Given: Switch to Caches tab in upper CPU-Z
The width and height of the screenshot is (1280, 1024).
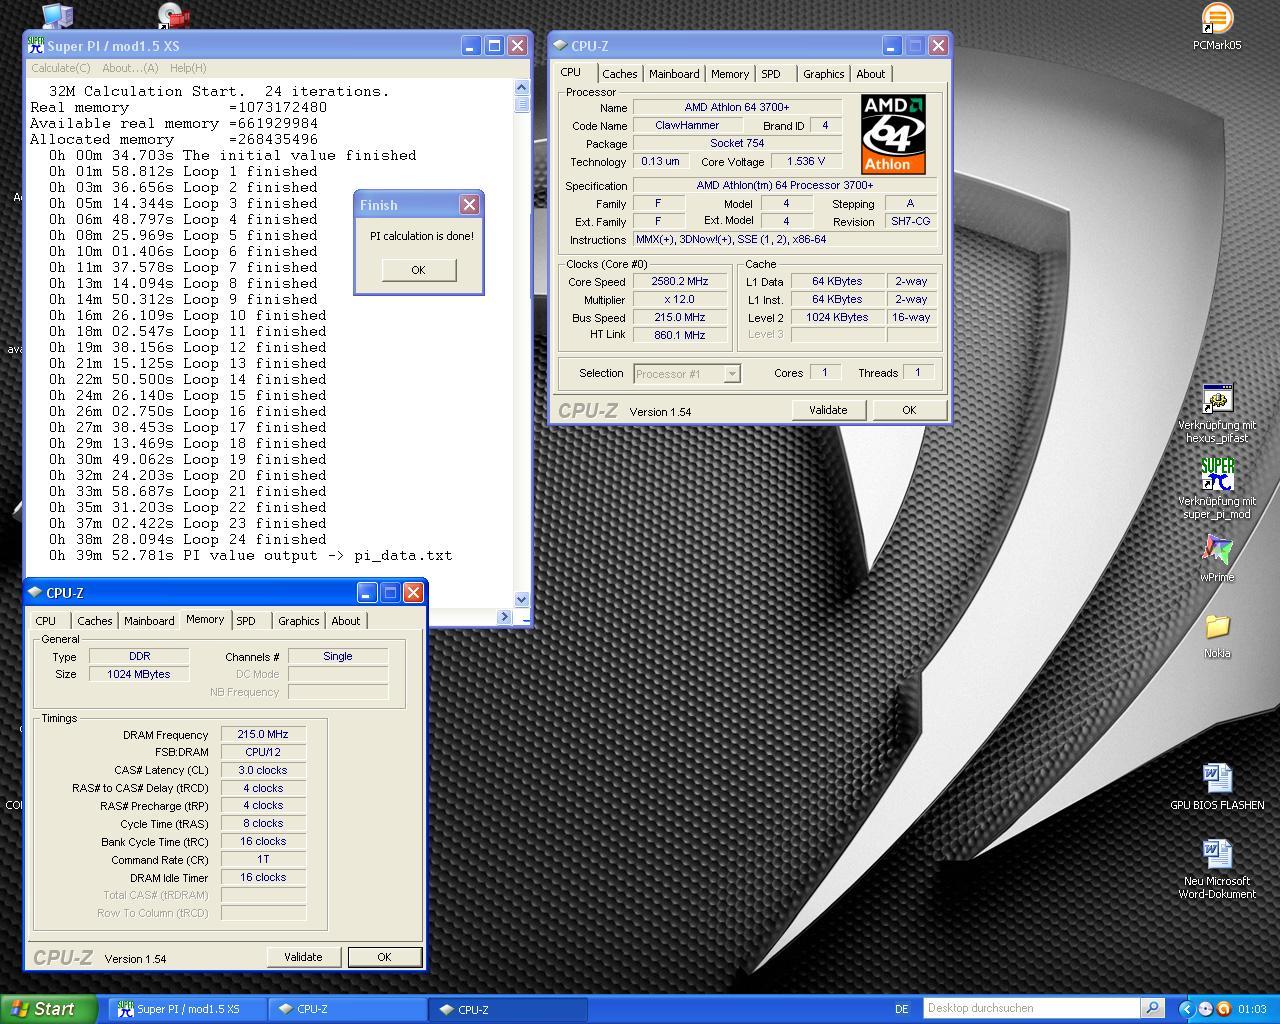Looking at the screenshot, I should tap(619, 74).
